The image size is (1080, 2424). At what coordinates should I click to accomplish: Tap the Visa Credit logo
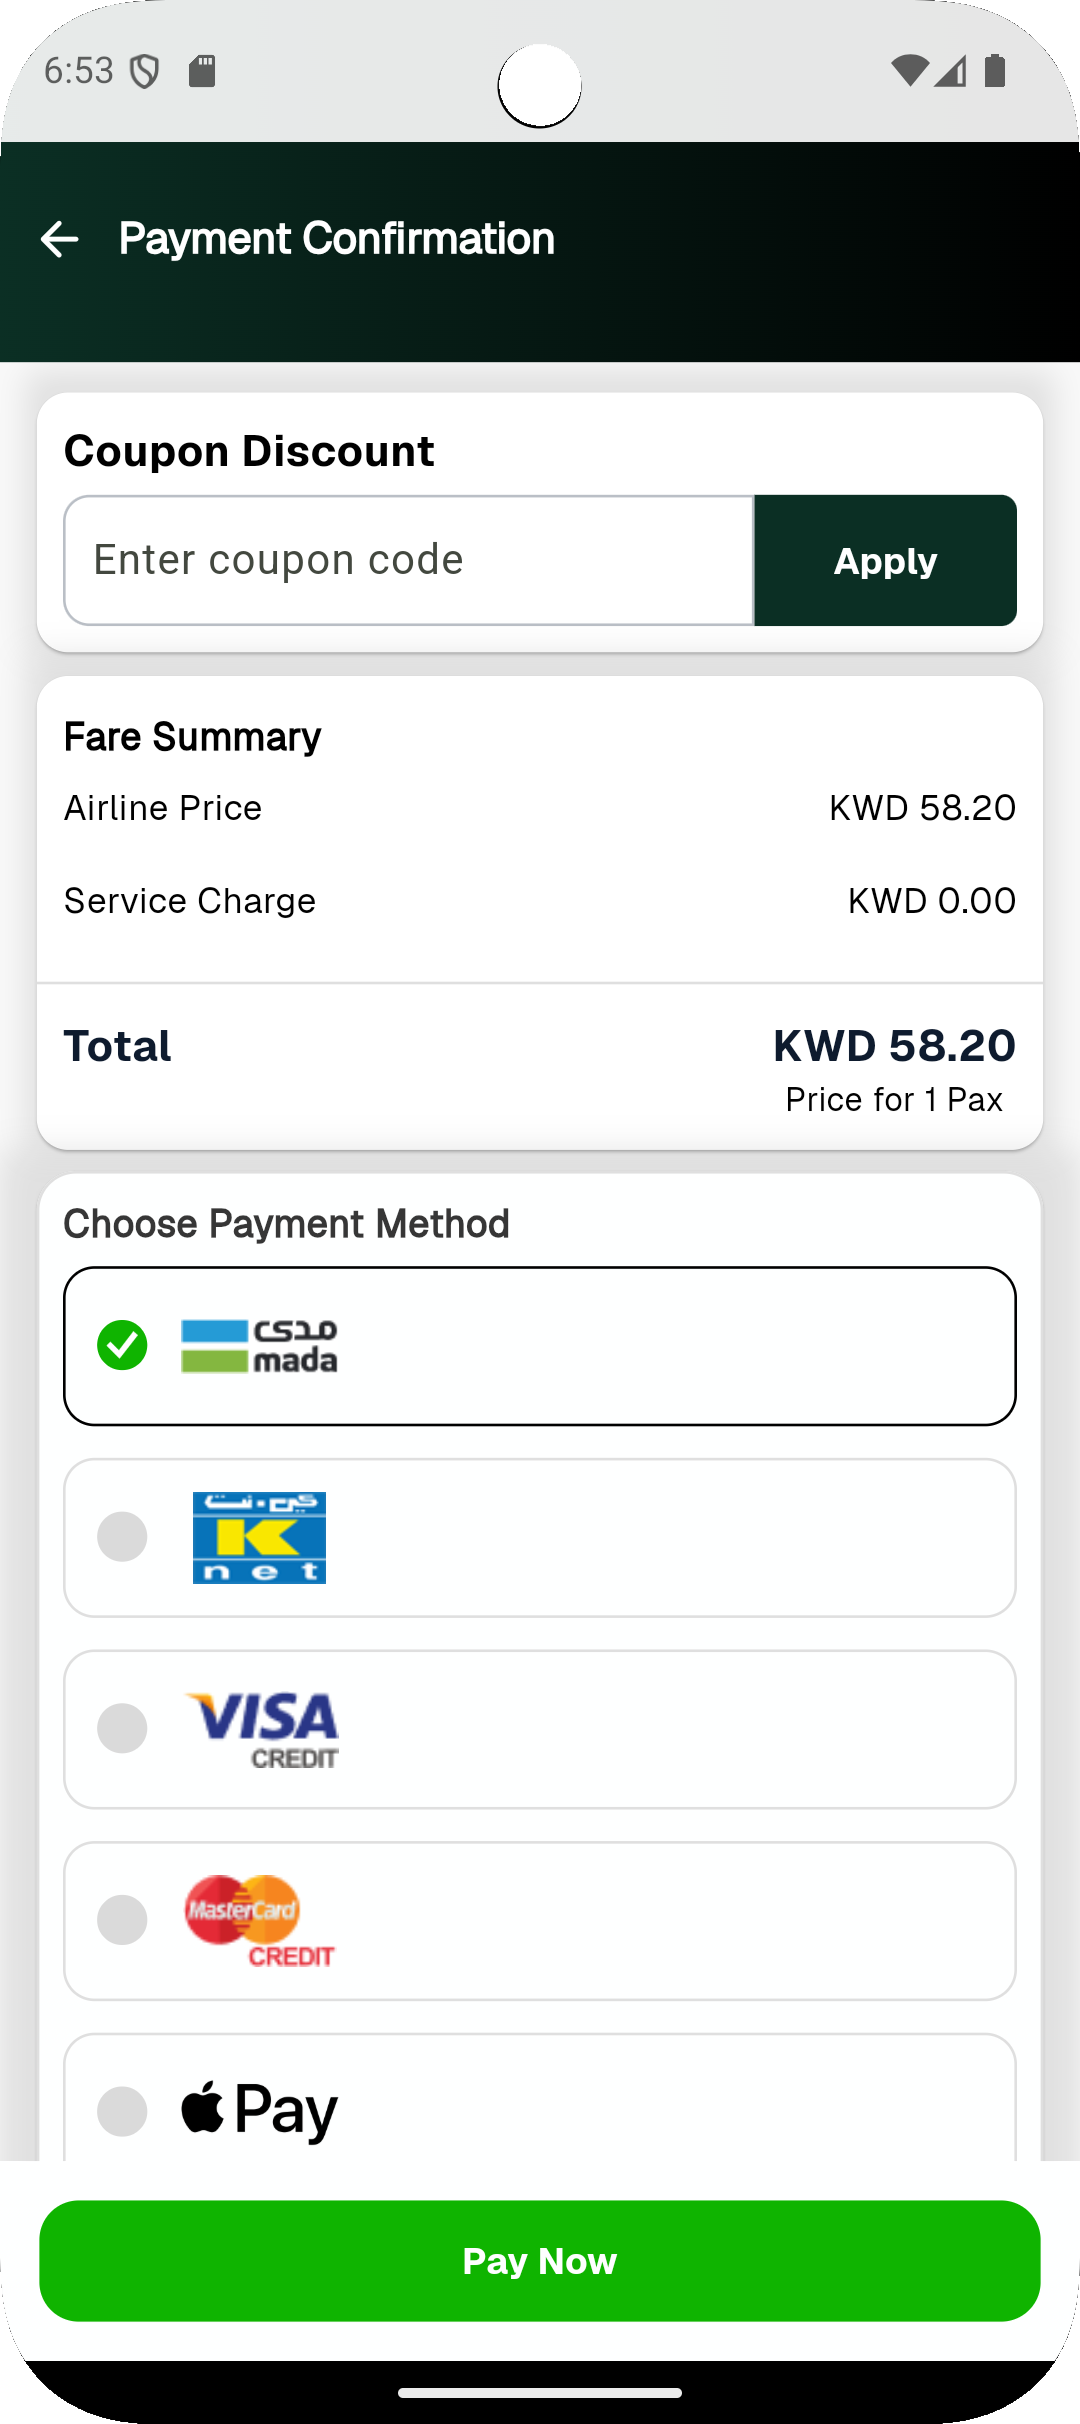[x=262, y=1729]
